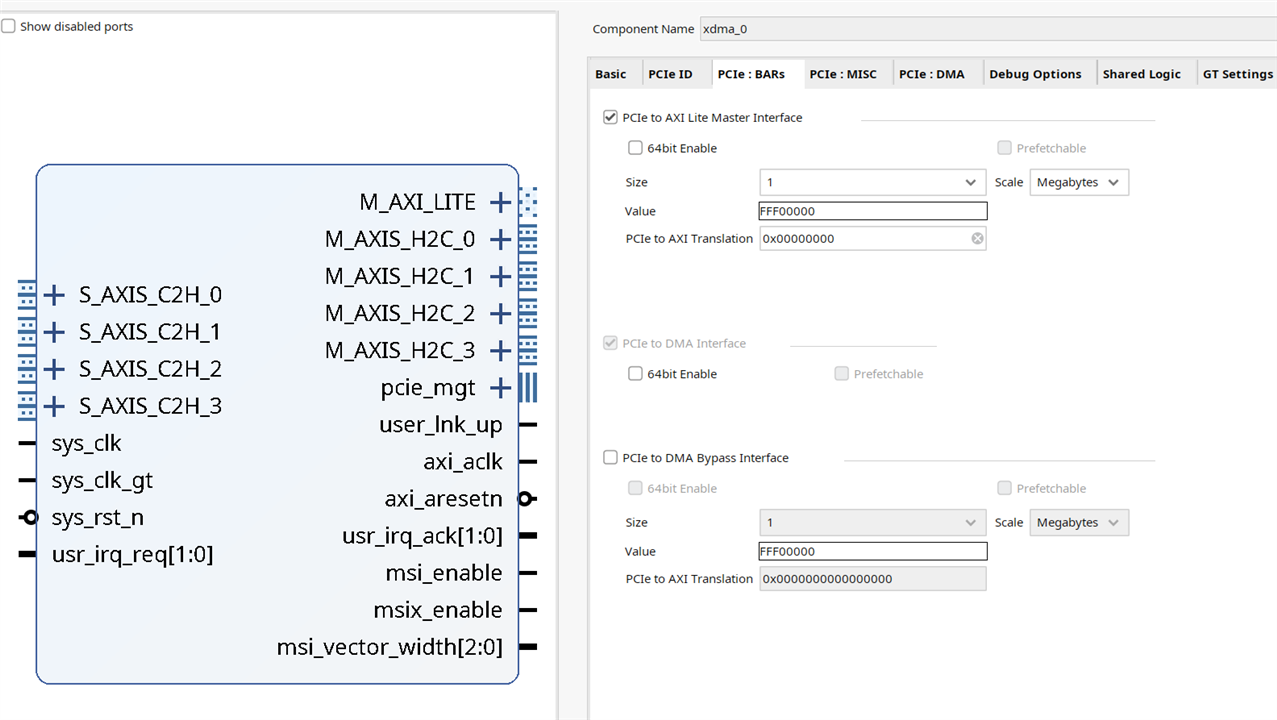The image size is (1277, 720).
Task: Expand the M_AXIS_H2C_3 port plus icon
Action: 501,351
